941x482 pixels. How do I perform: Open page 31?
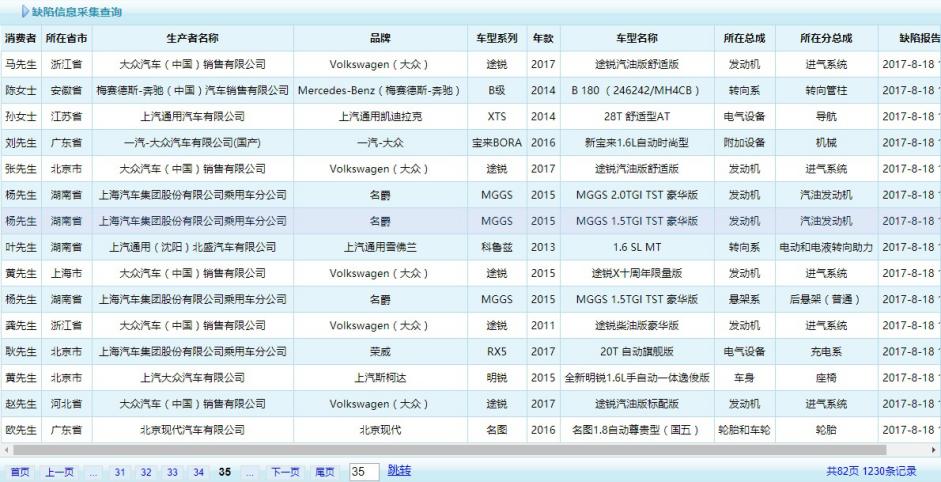(x=120, y=472)
